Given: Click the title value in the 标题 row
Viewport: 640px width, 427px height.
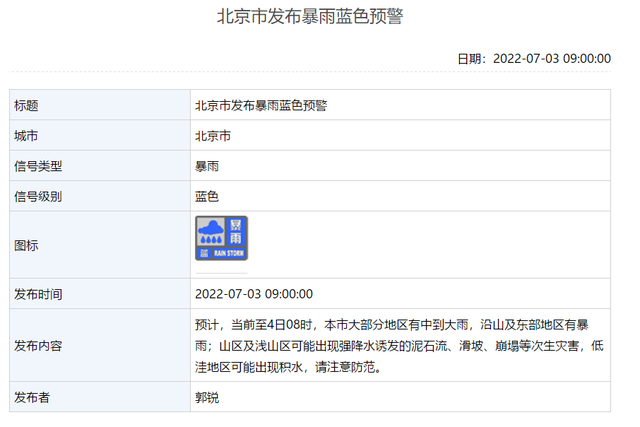Looking at the screenshot, I should (261, 106).
